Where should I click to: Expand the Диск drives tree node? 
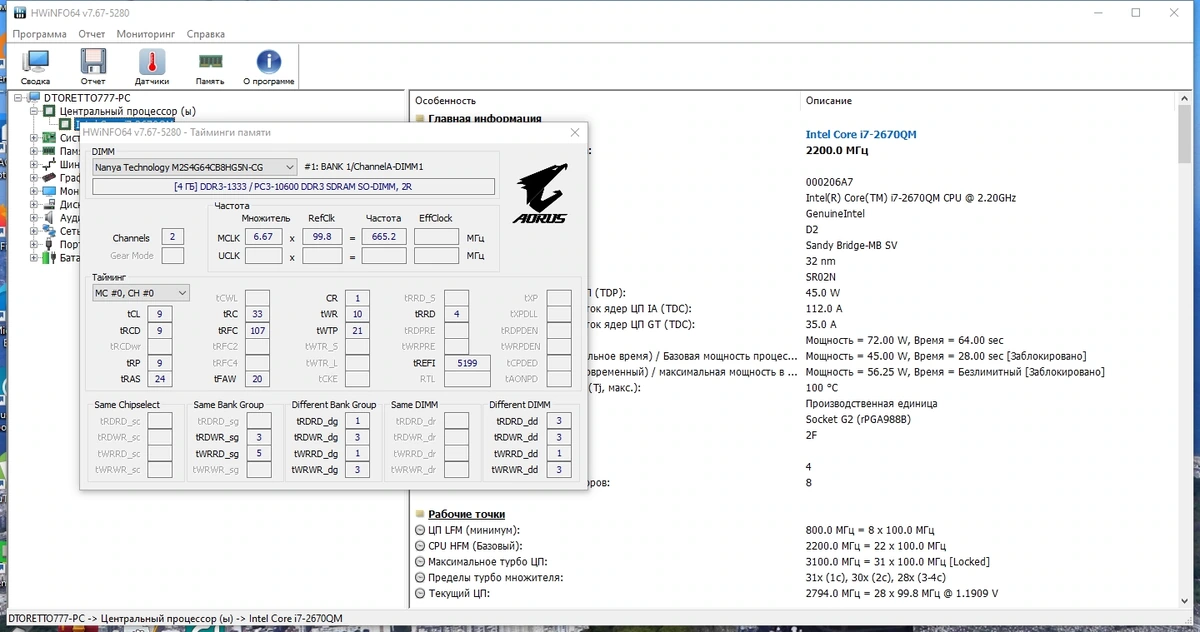click(34, 204)
